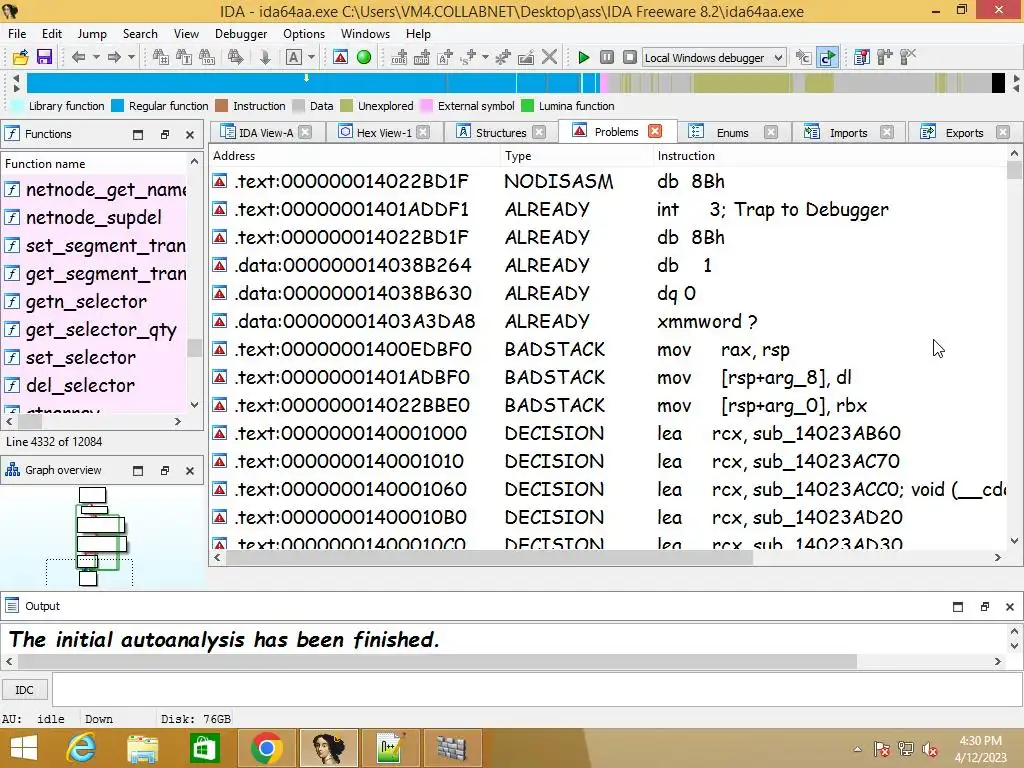This screenshot has width=1024, height=768.
Task: Switch to the Hex View-1 tab
Action: click(384, 133)
